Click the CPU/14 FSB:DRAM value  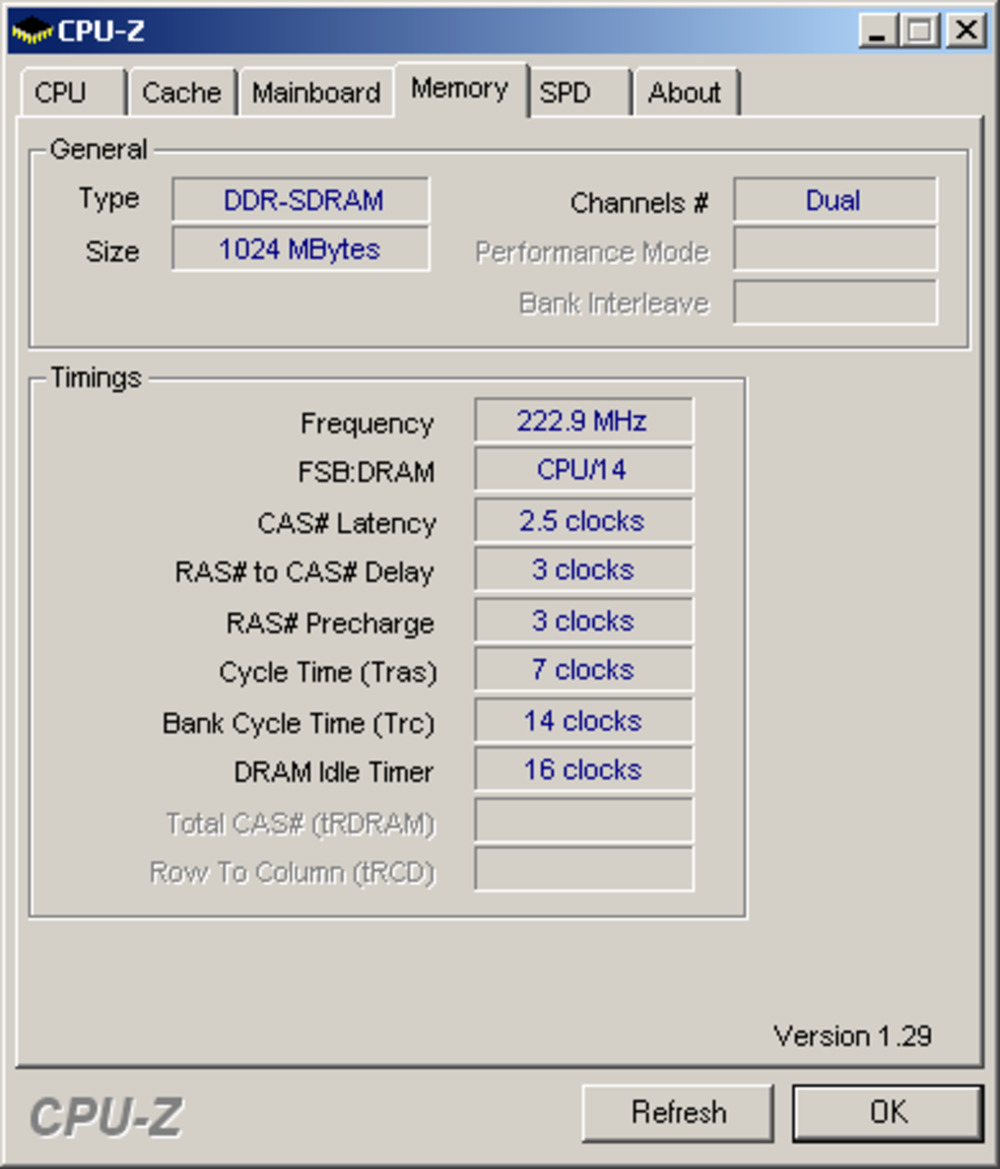click(584, 470)
